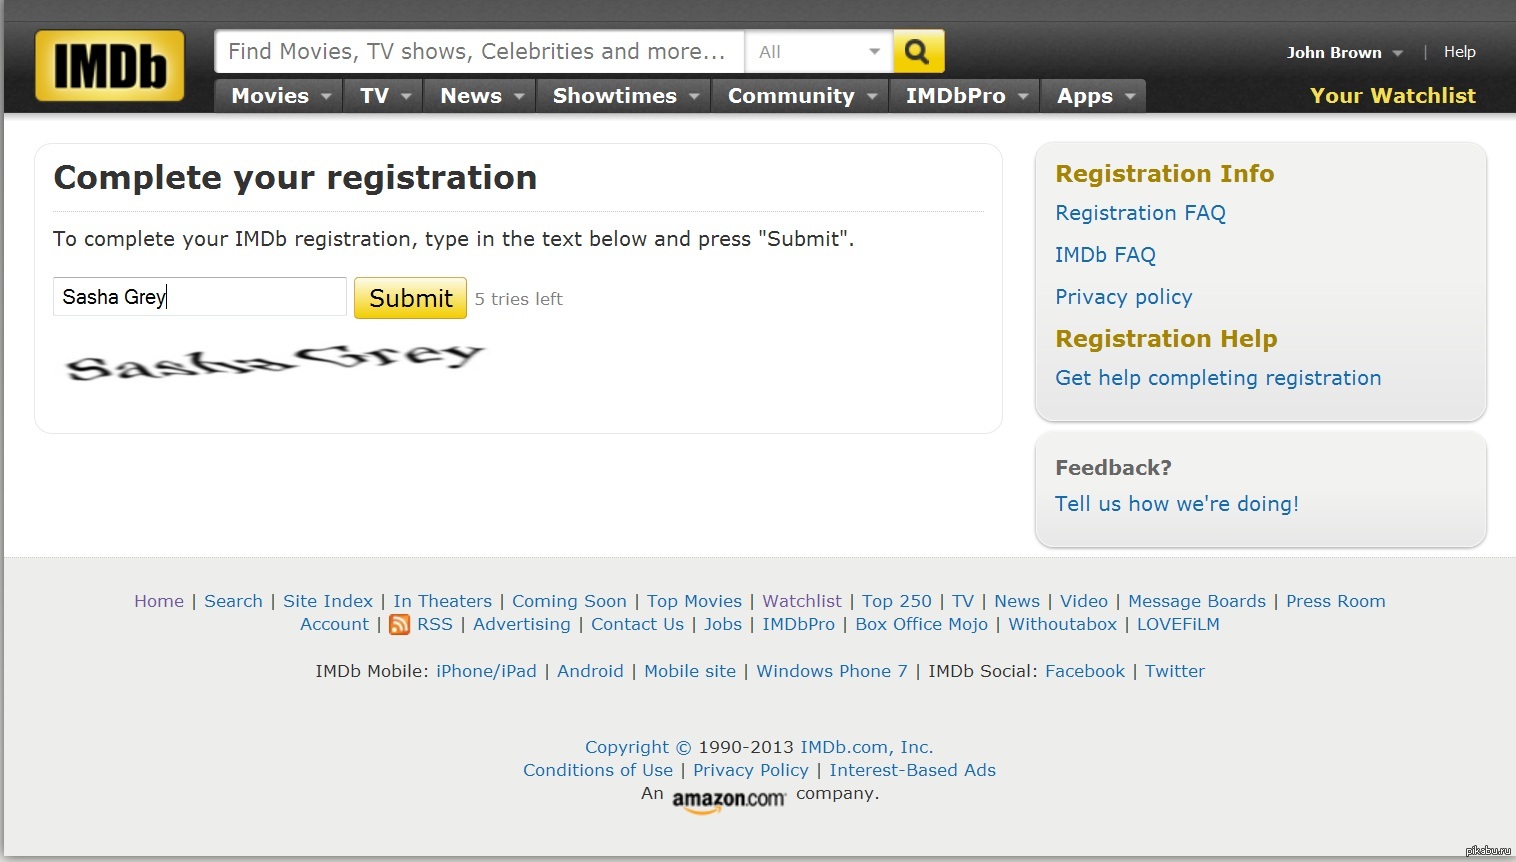Expand the Community dropdown menu

(x=801, y=96)
